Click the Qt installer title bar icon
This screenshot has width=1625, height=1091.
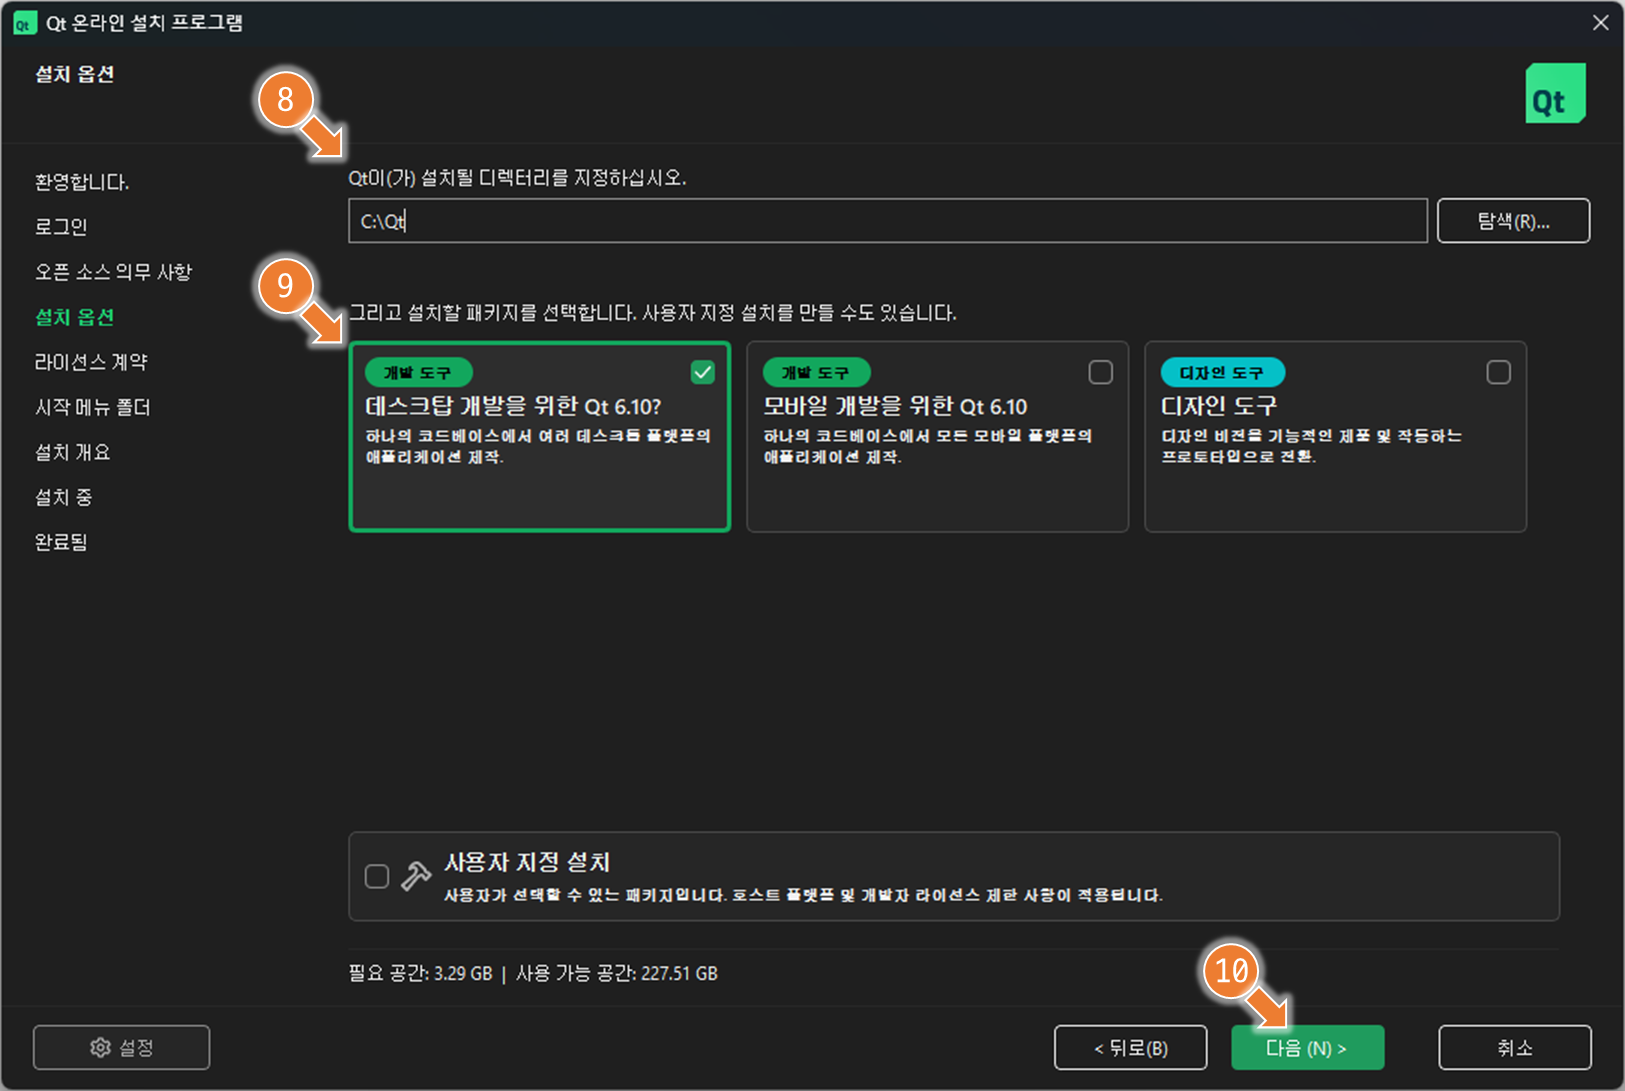tap(24, 23)
